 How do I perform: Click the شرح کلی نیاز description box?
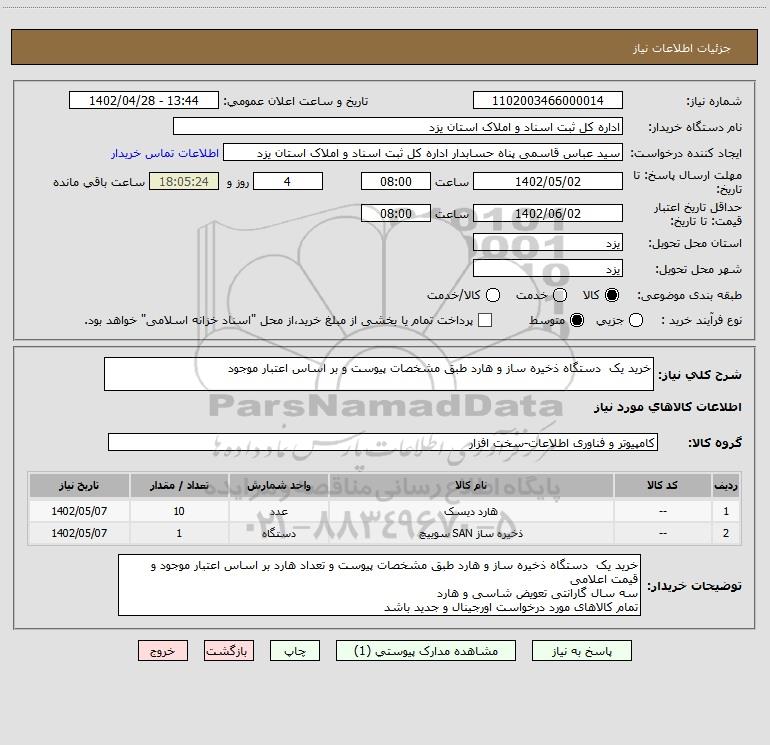point(379,374)
